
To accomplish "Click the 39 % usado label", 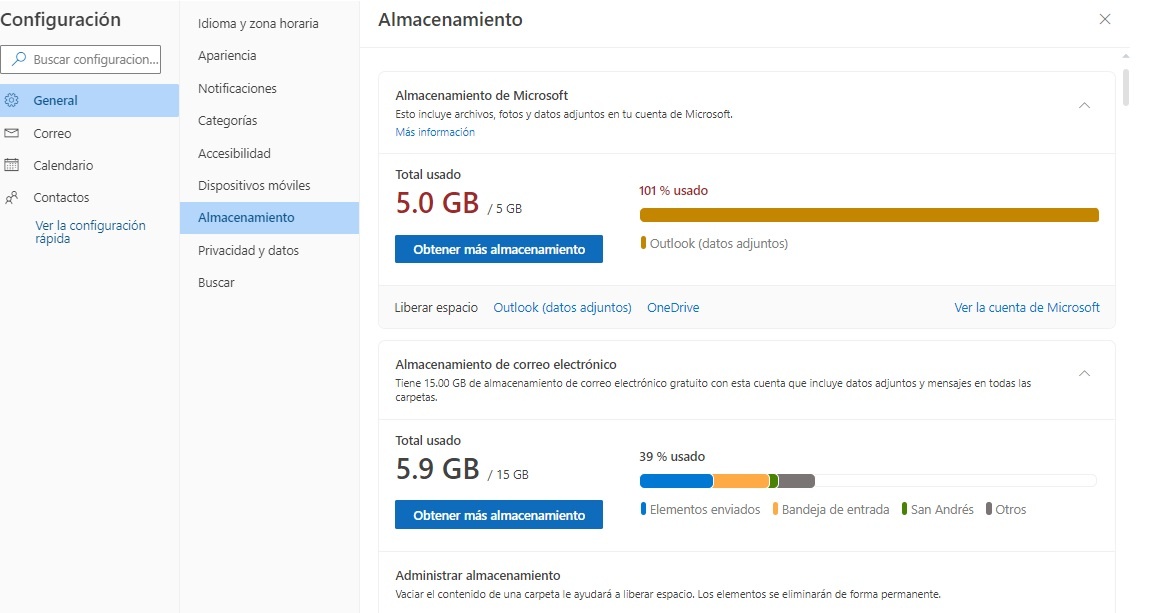I will (672, 456).
